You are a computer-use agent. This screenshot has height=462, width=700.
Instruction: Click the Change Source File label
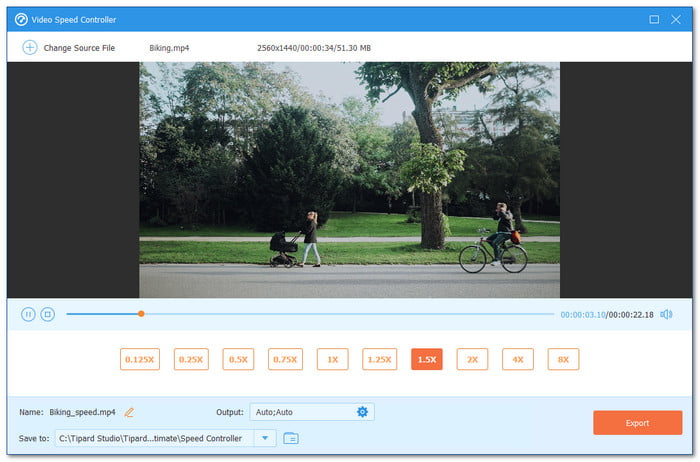[79, 48]
